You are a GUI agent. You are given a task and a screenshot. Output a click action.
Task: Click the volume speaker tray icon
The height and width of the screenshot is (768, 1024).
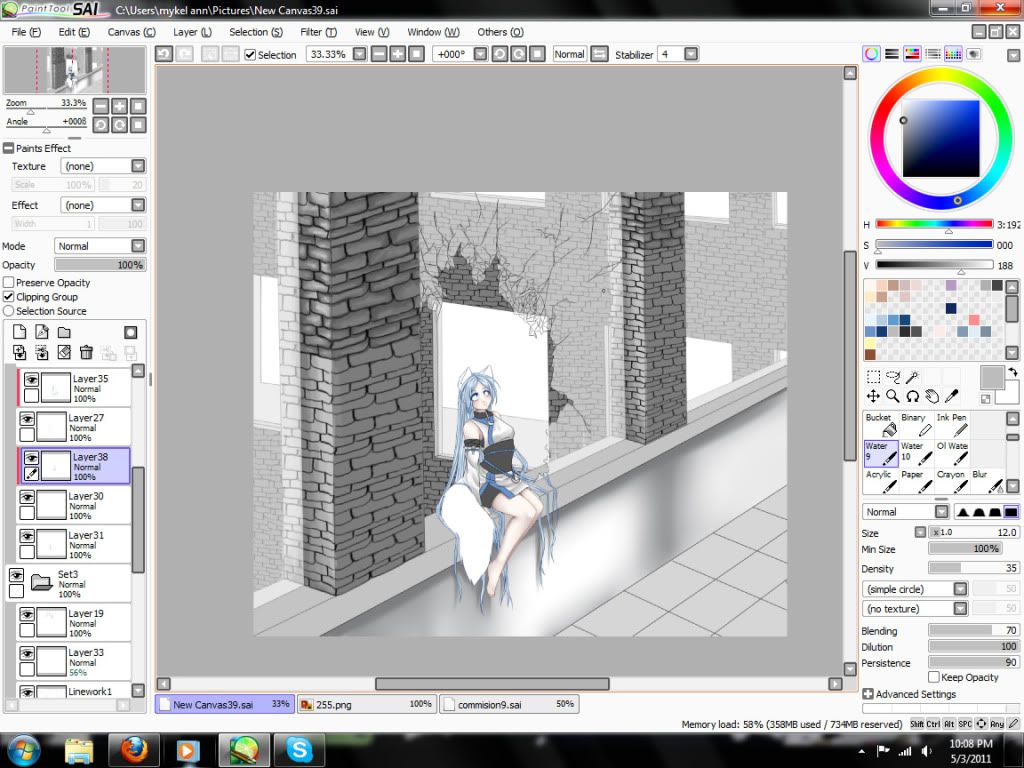[926, 751]
